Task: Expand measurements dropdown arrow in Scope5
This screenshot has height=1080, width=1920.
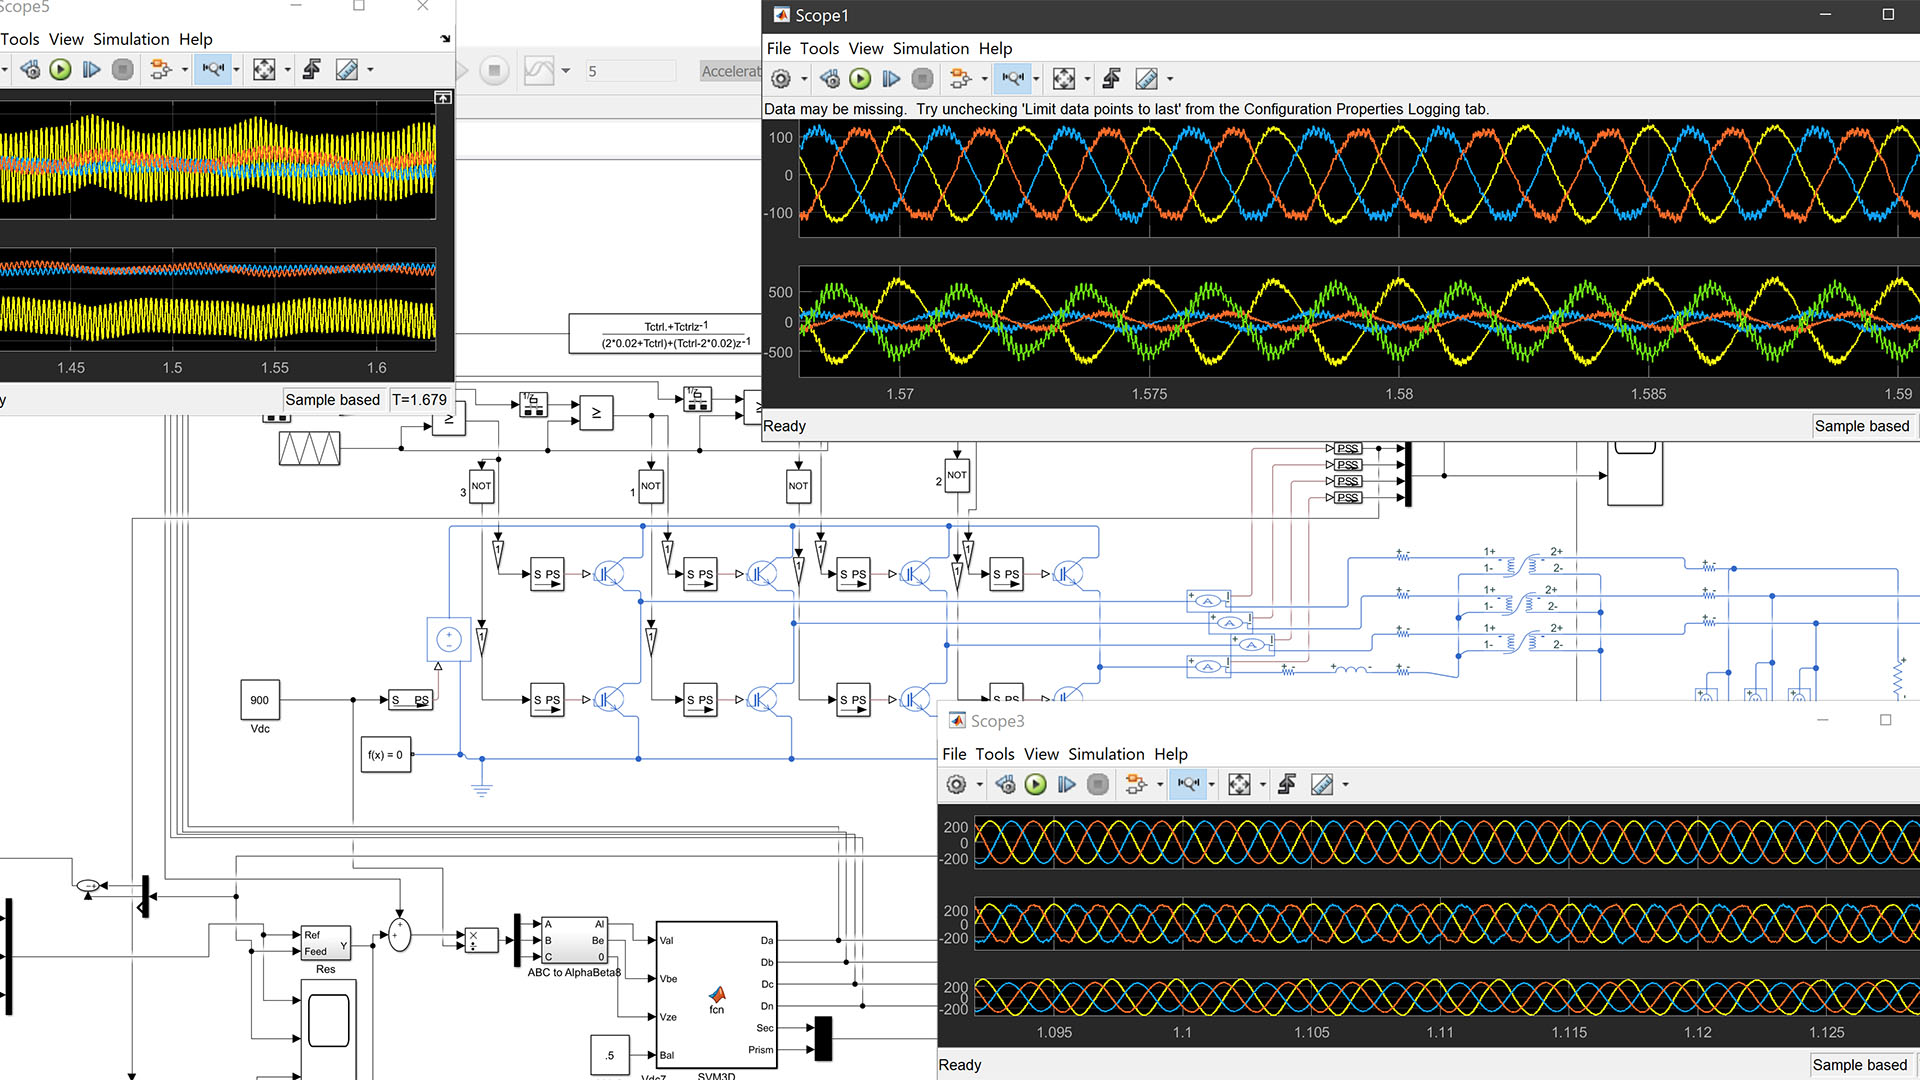Action: pyautogui.click(x=370, y=70)
